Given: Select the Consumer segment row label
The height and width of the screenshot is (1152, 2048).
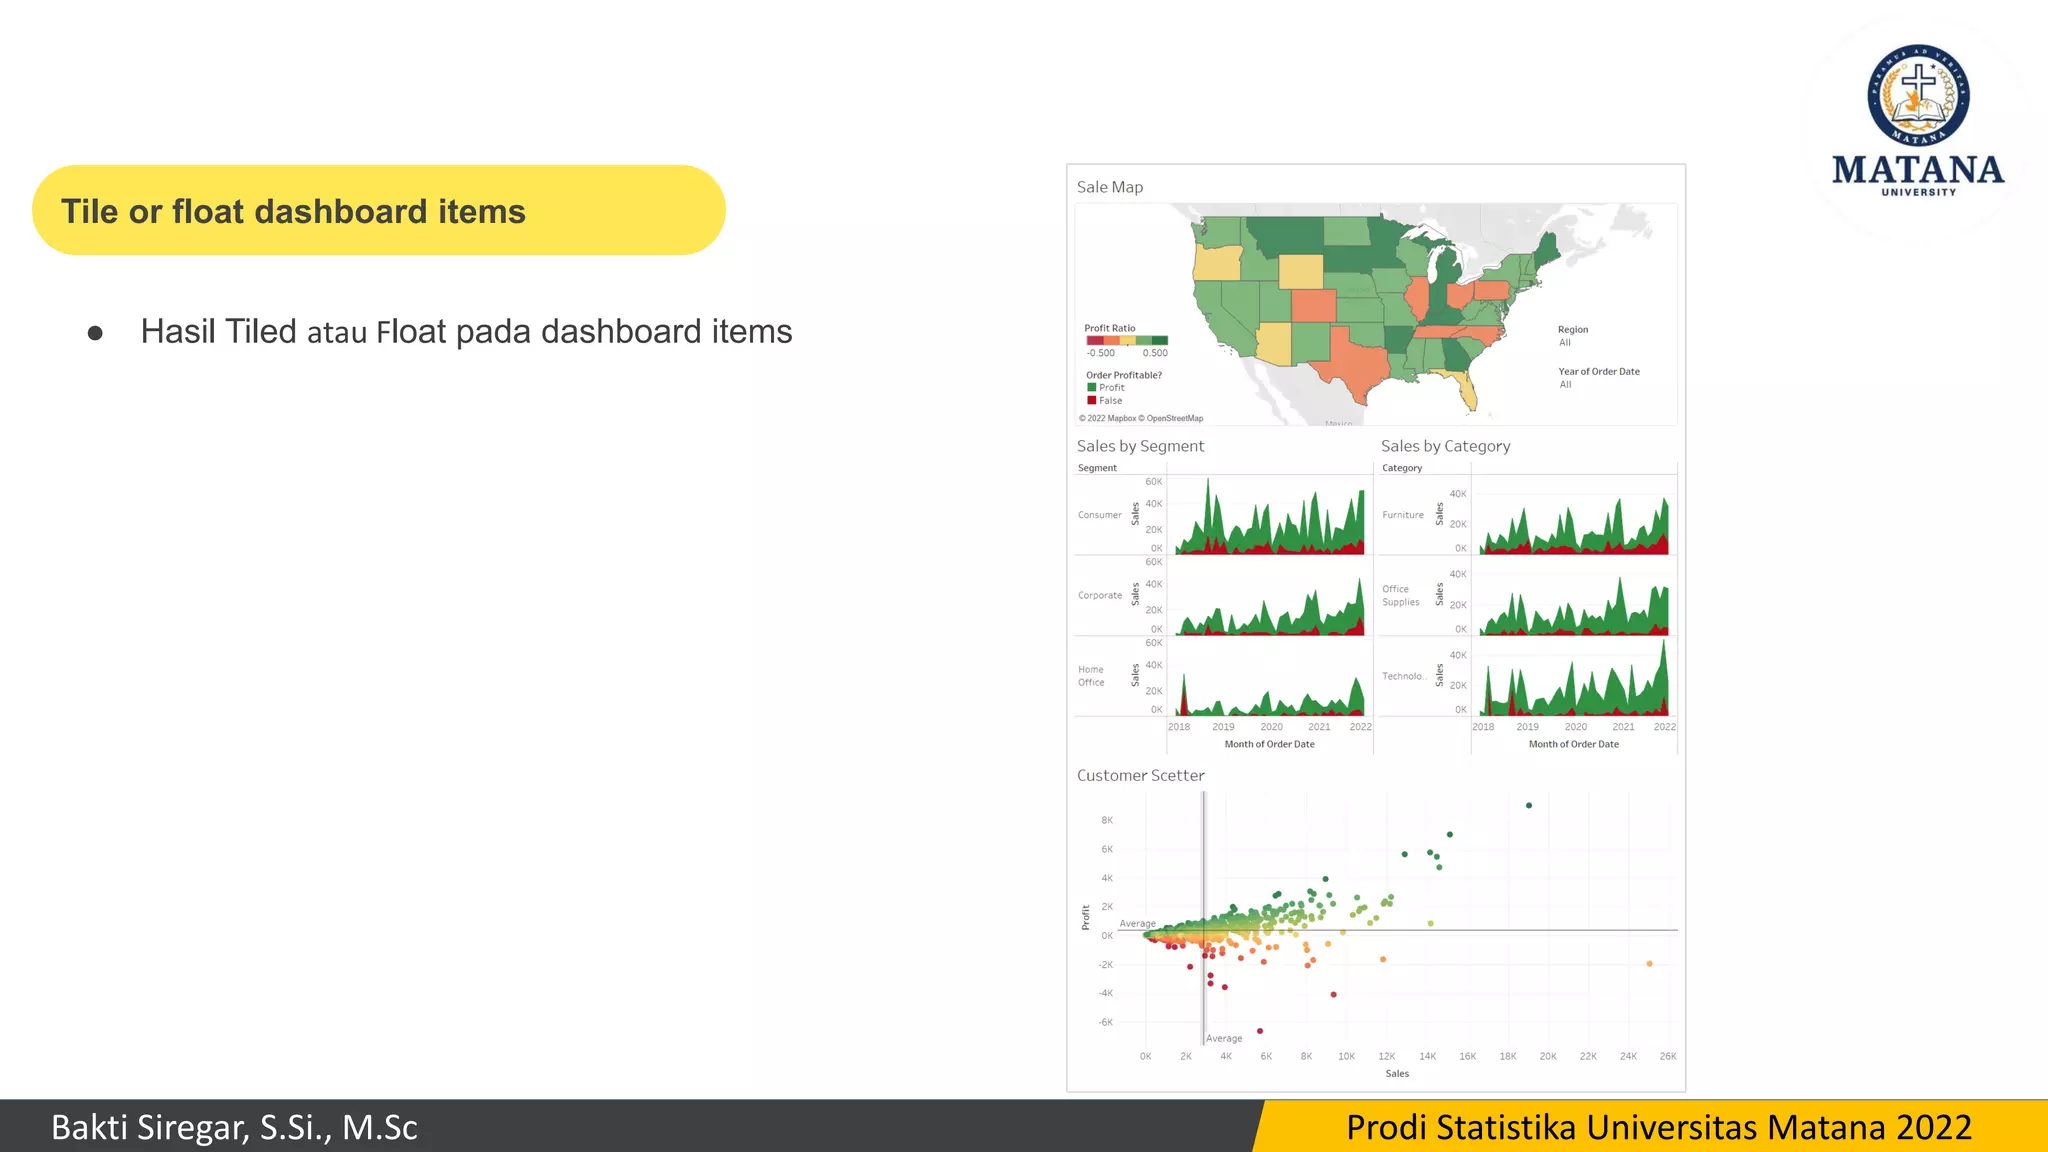Looking at the screenshot, I should pos(1099,515).
